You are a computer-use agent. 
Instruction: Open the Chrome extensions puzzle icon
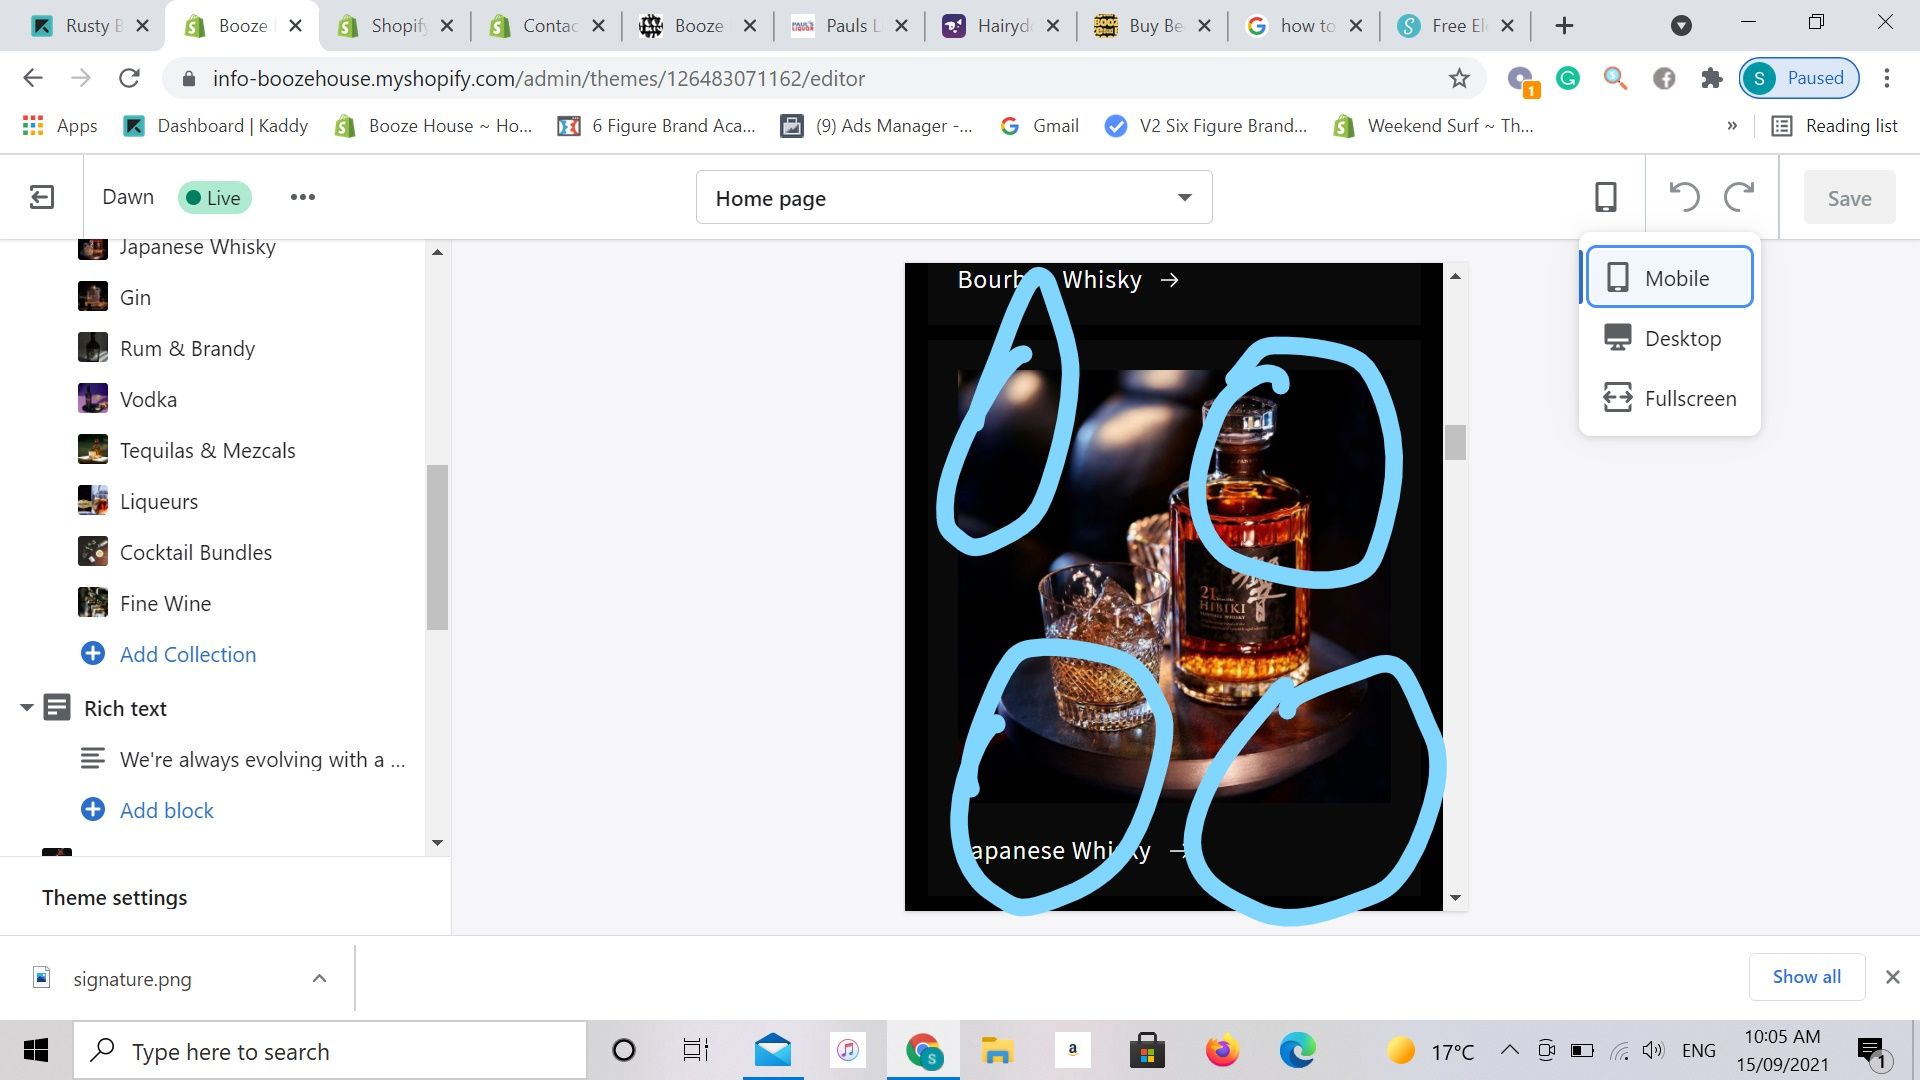click(1711, 78)
